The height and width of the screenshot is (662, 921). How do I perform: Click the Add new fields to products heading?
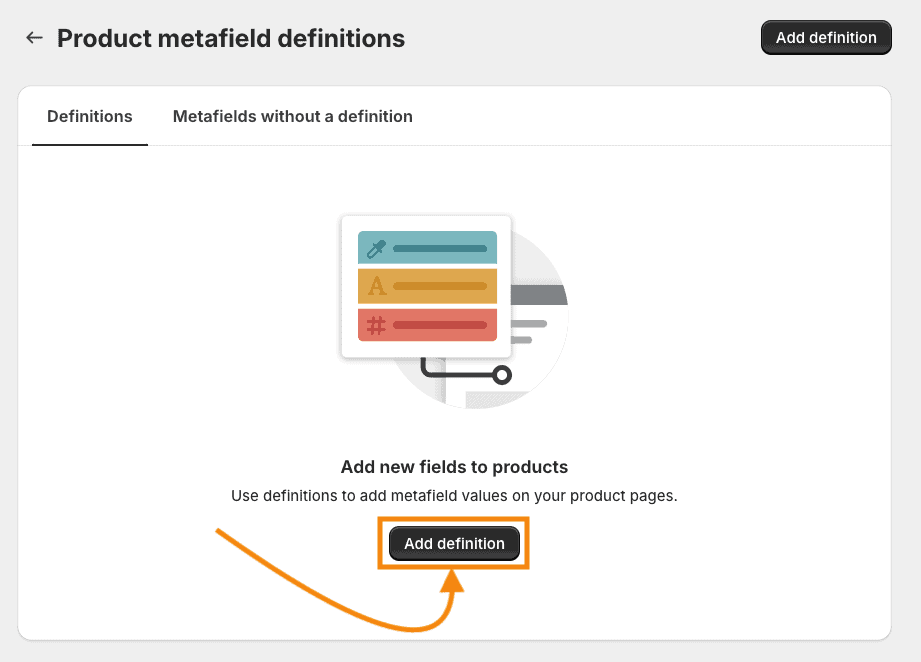pyautogui.click(x=454, y=466)
